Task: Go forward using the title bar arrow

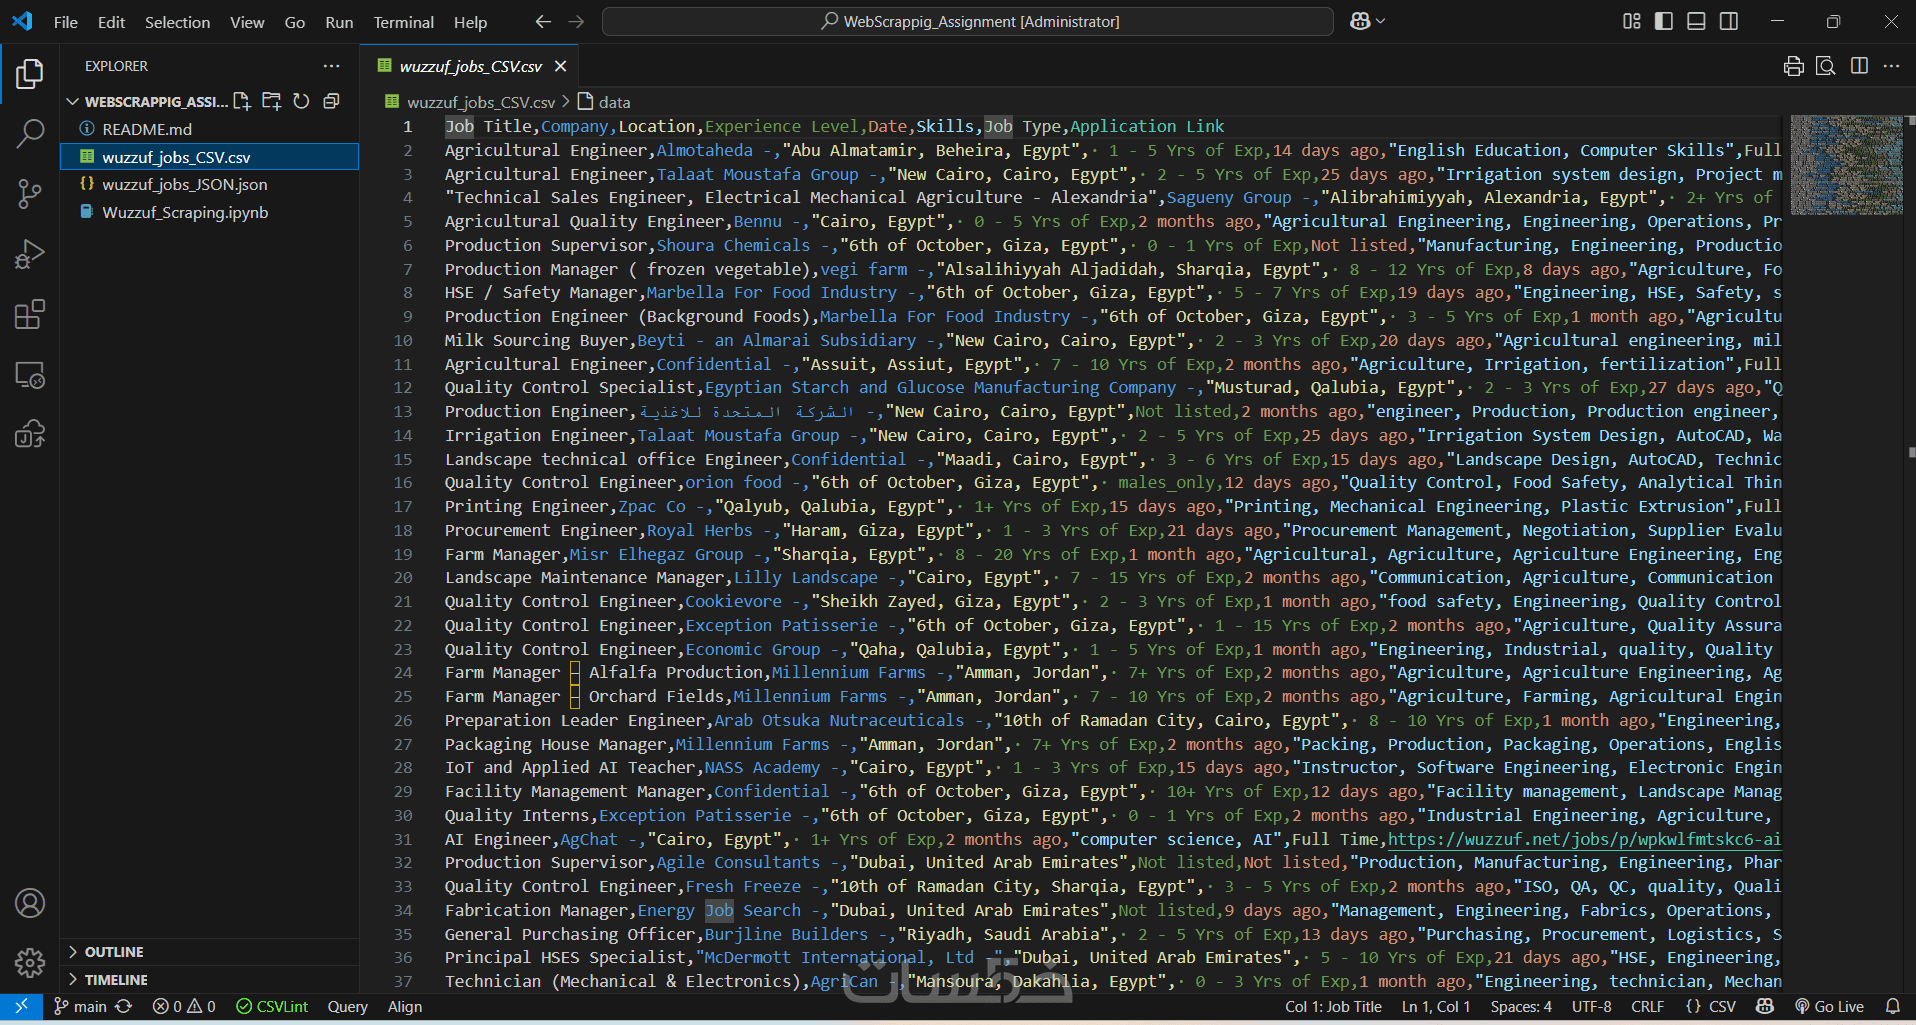Action: click(576, 21)
